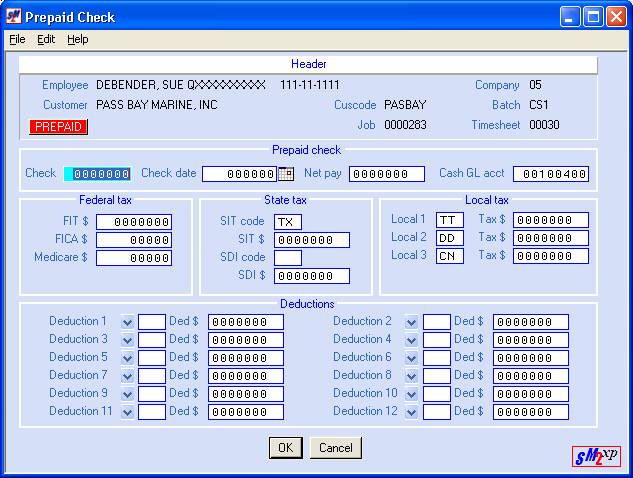This screenshot has height=478, width=633.
Task: Click the Cancel button
Action: coord(335,448)
